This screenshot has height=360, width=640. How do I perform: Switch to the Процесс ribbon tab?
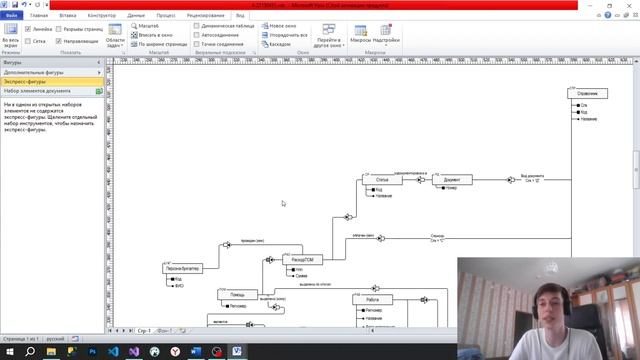(x=166, y=16)
